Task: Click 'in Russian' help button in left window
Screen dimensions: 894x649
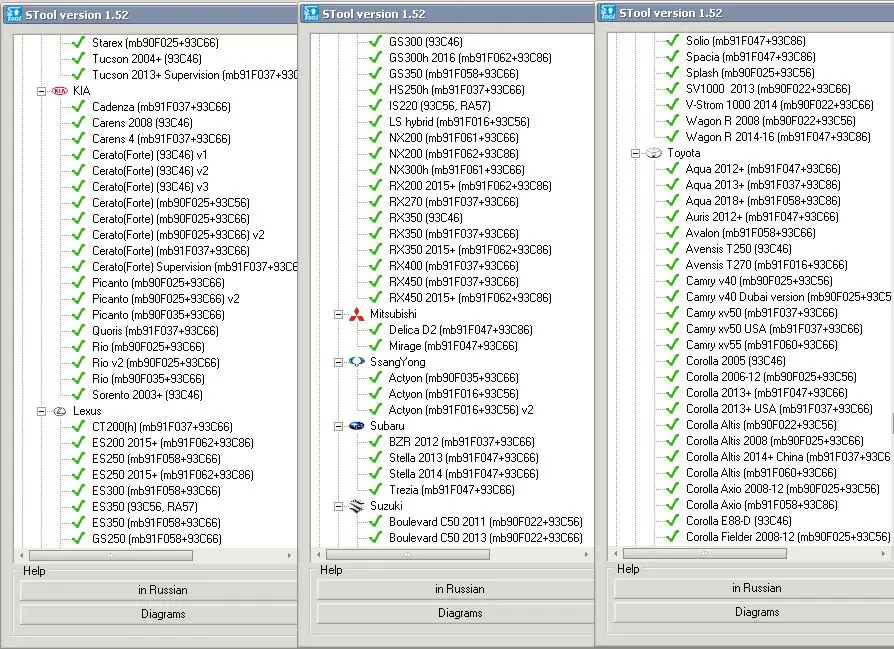Action: pos(159,590)
